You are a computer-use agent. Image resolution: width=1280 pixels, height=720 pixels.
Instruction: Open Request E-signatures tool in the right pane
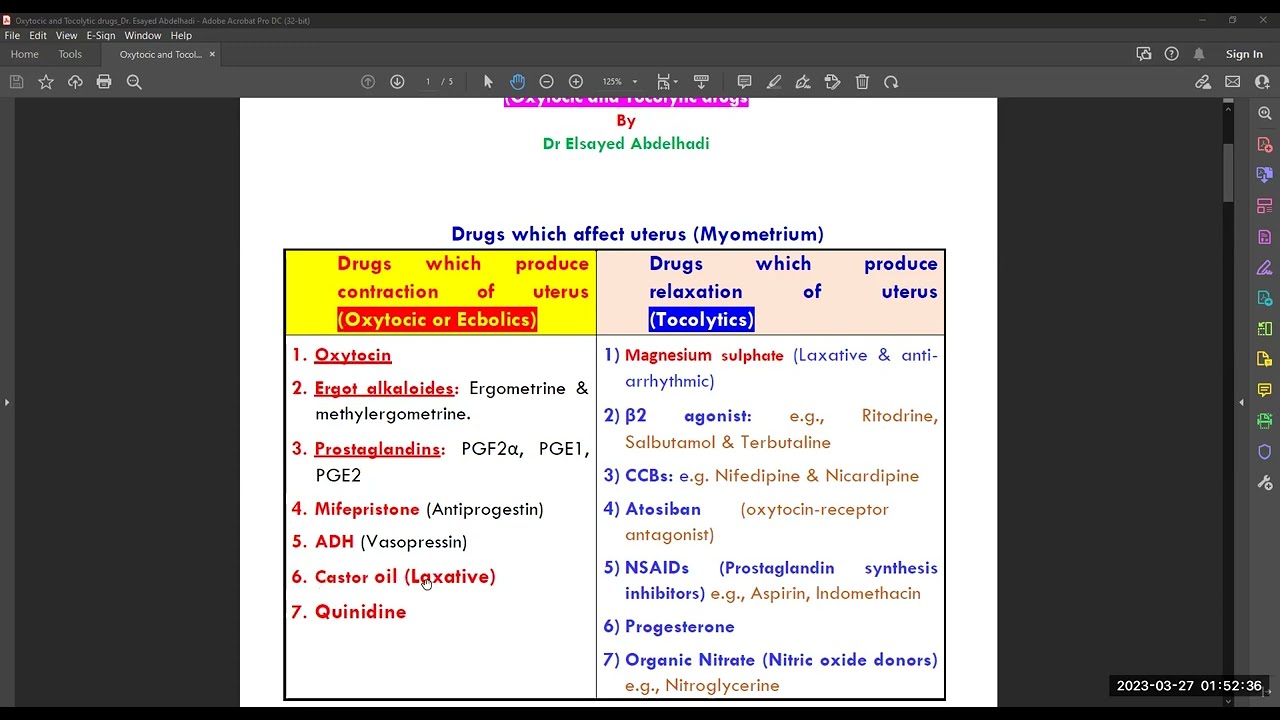[x=1265, y=268]
